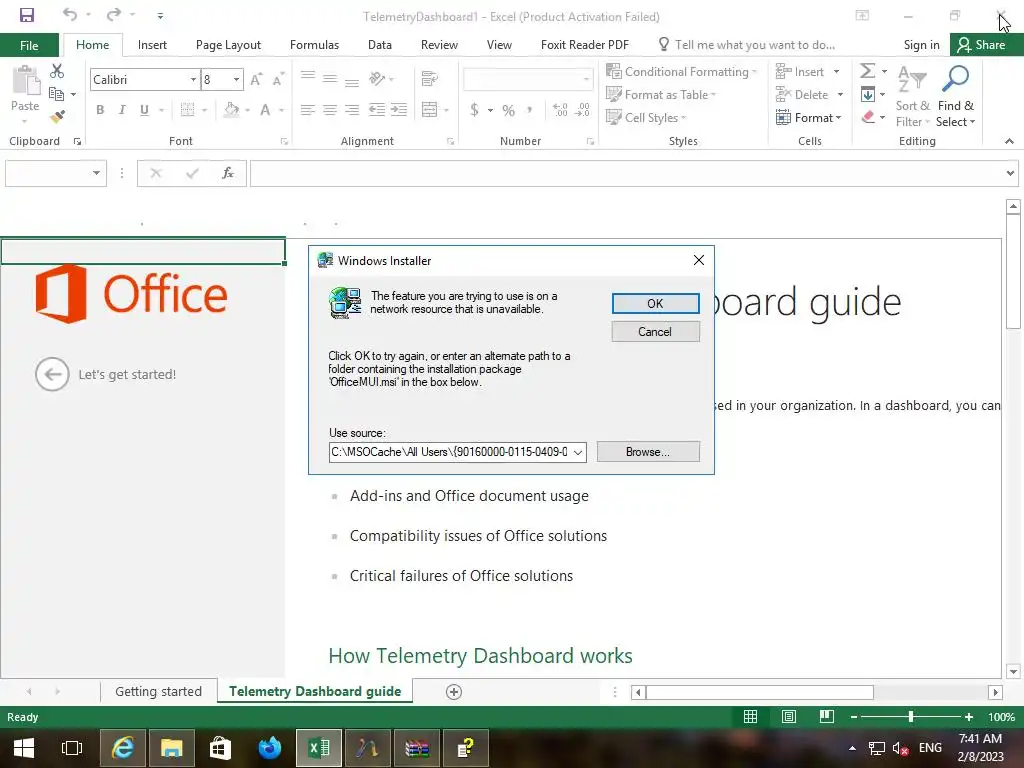1024x768 pixels.
Task: Click the Undo arrow icon
Action: (x=70, y=14)
